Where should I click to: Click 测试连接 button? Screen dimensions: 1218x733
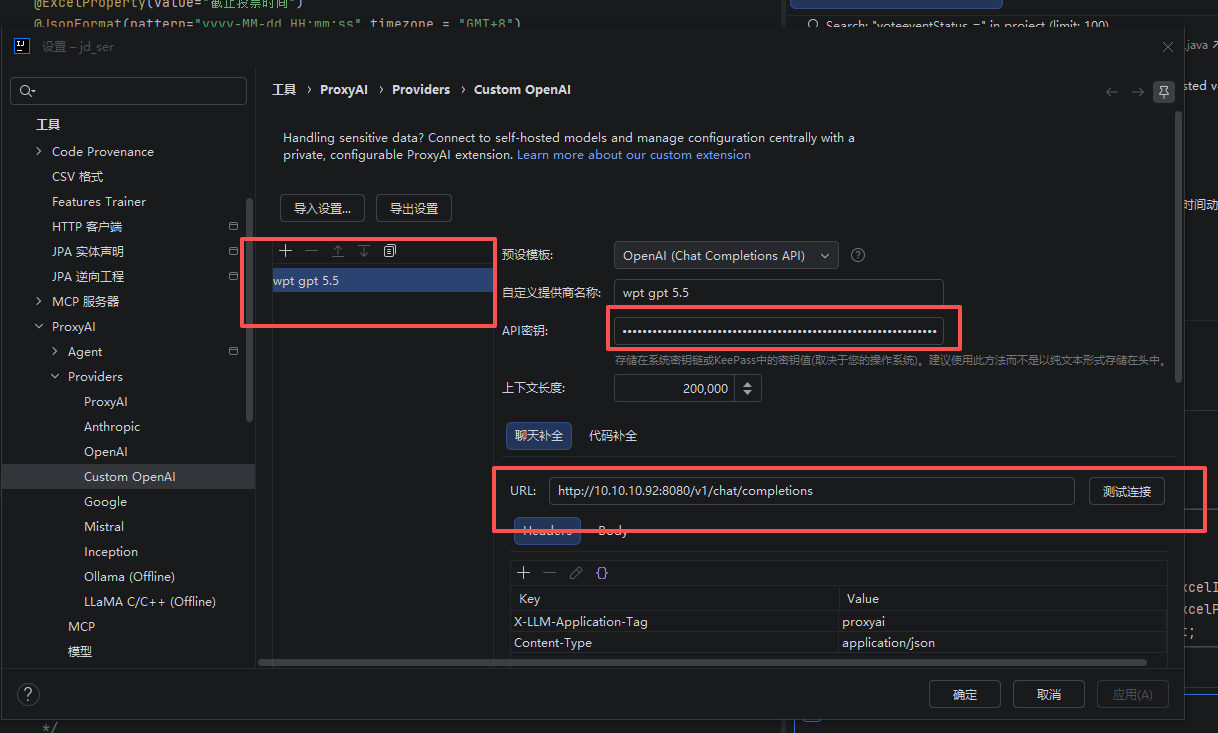point(1127,491)
